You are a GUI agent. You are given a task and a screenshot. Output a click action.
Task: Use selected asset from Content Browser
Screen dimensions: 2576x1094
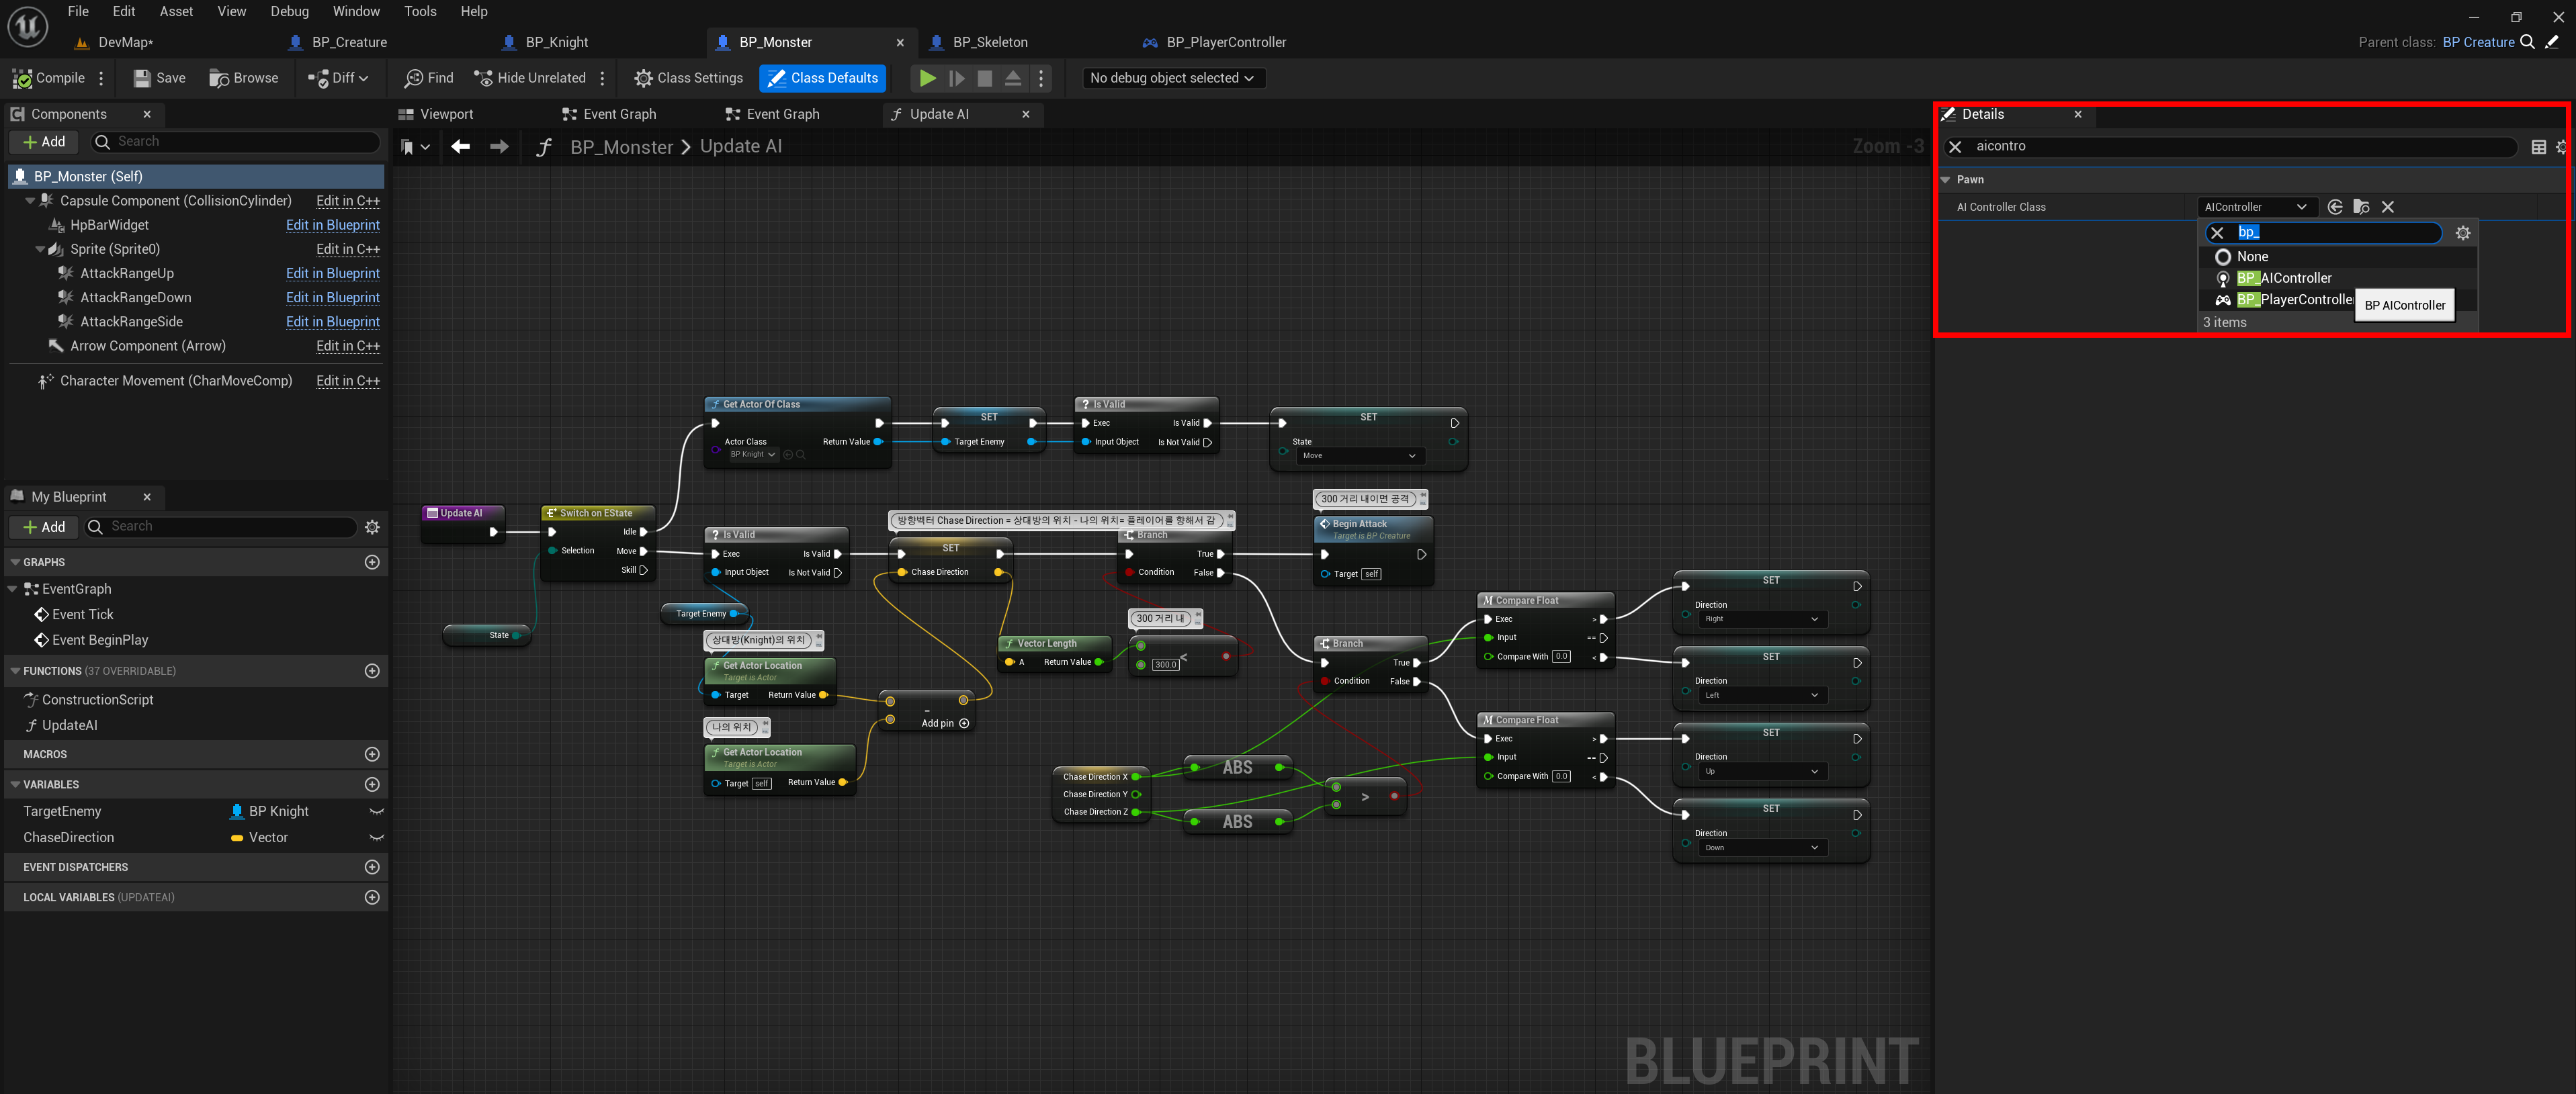[2334, 207]
